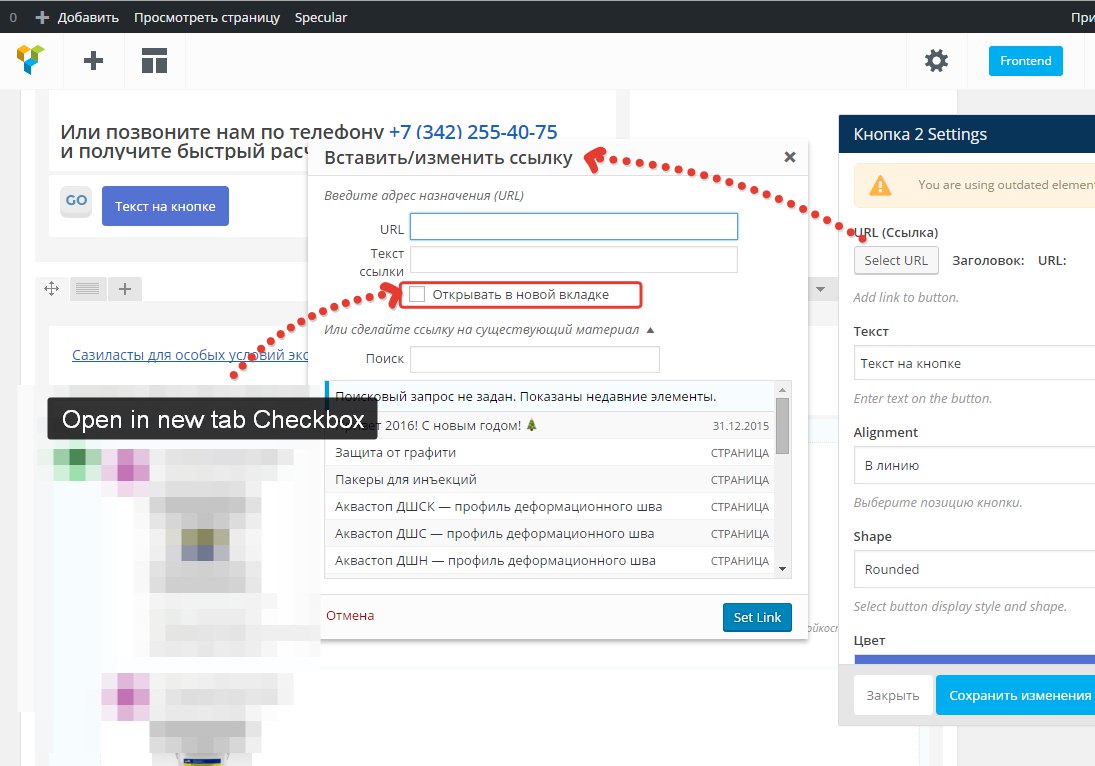Screen dimensions: 1095x766
Task: Click warning icon in outdated notice
Action: 880,185
